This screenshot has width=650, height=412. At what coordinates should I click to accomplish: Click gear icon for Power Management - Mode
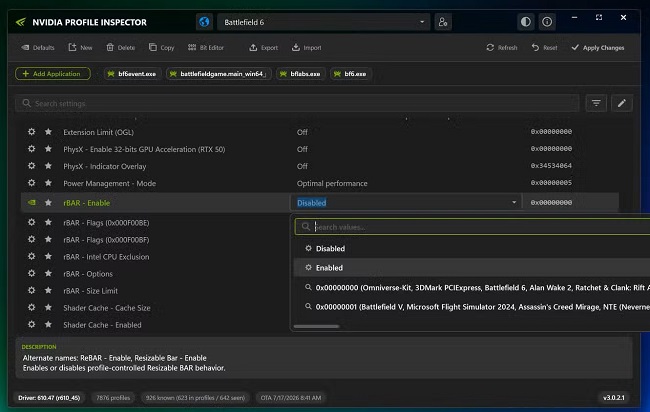point(32,183)
